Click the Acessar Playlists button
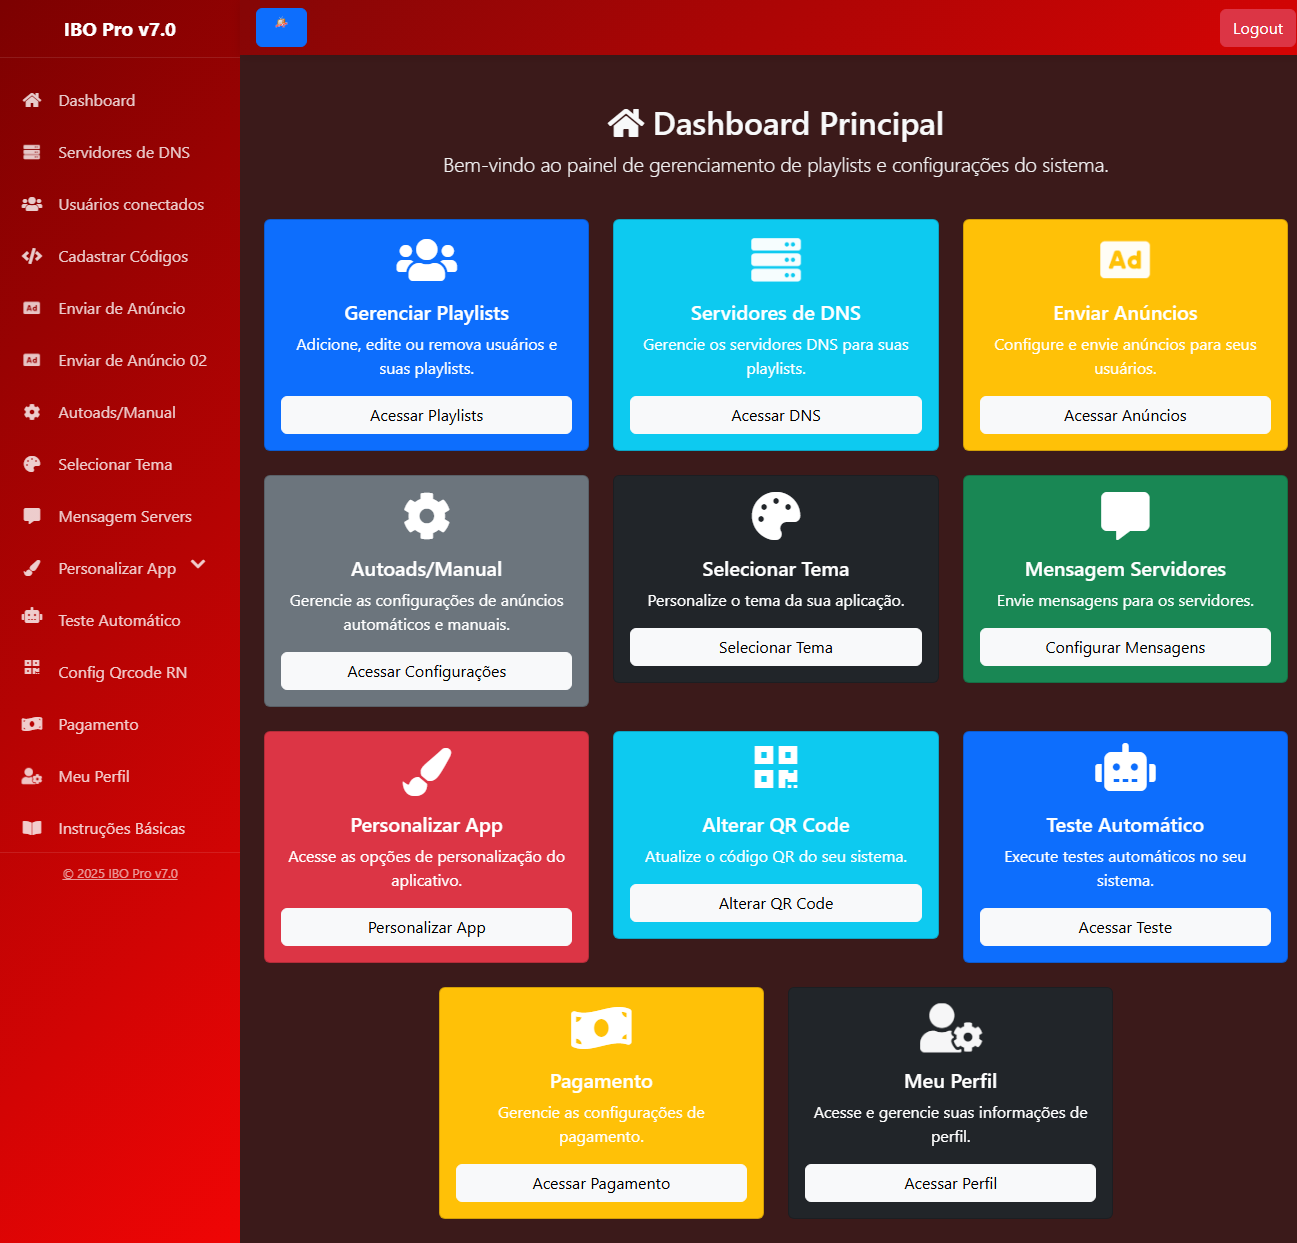Viewport: 1297px width, 1243px height. tap(426, 415)
